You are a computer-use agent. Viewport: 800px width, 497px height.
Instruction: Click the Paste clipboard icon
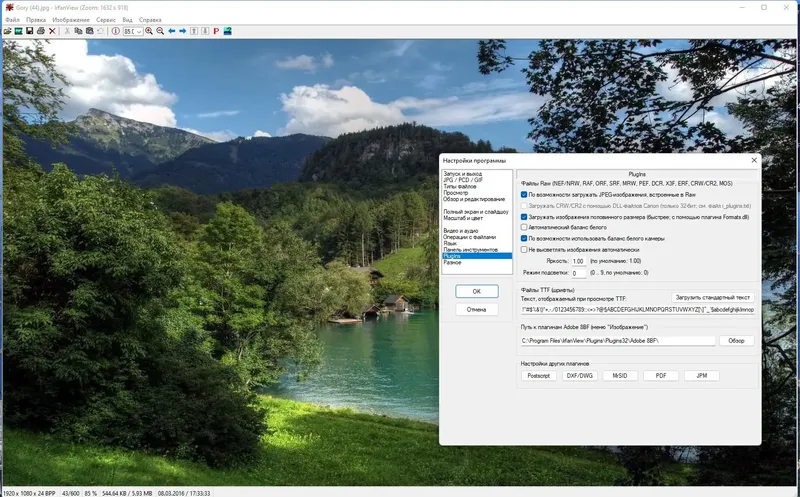[89, 31]
